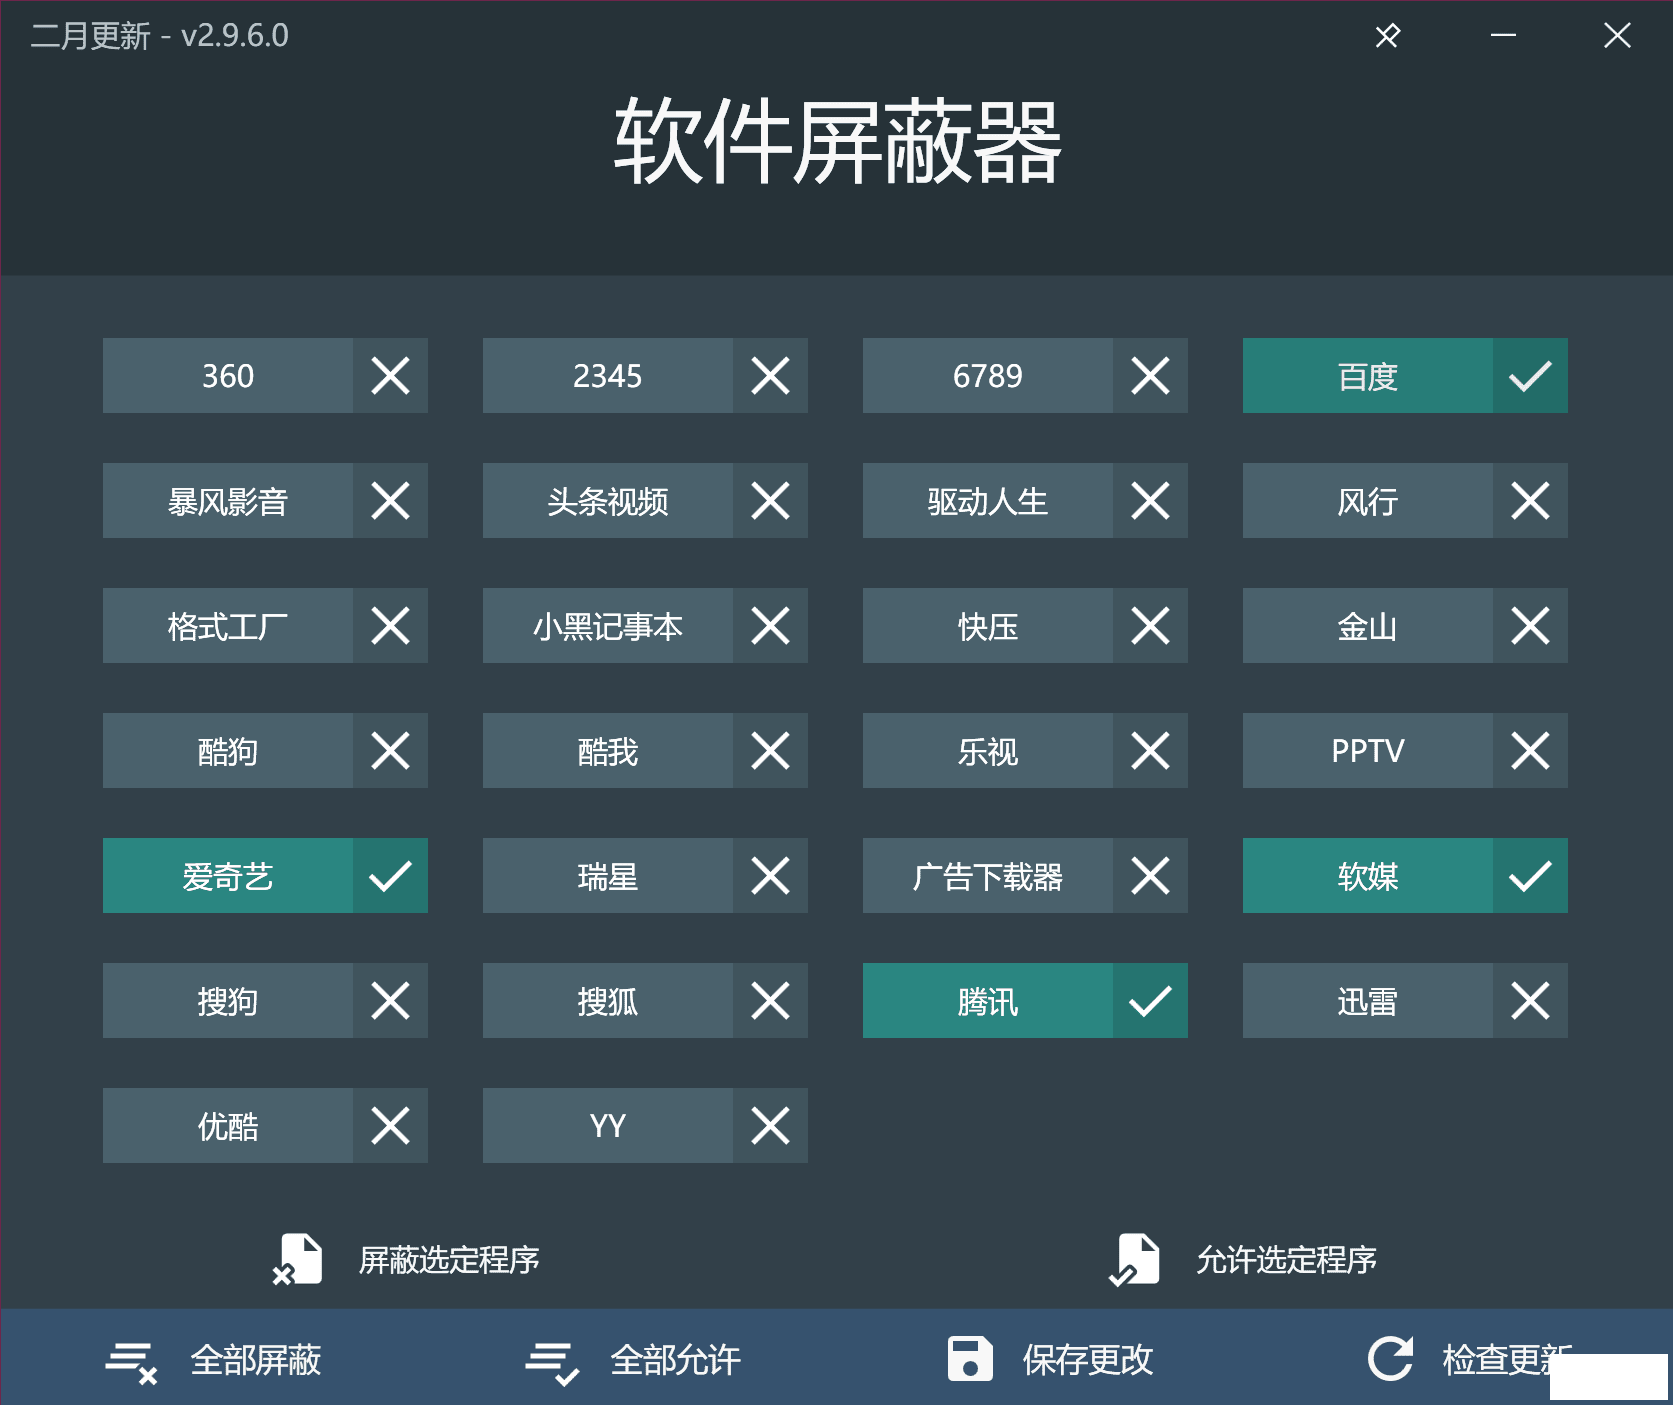Click 保存更改 to save changes

1050,1360
